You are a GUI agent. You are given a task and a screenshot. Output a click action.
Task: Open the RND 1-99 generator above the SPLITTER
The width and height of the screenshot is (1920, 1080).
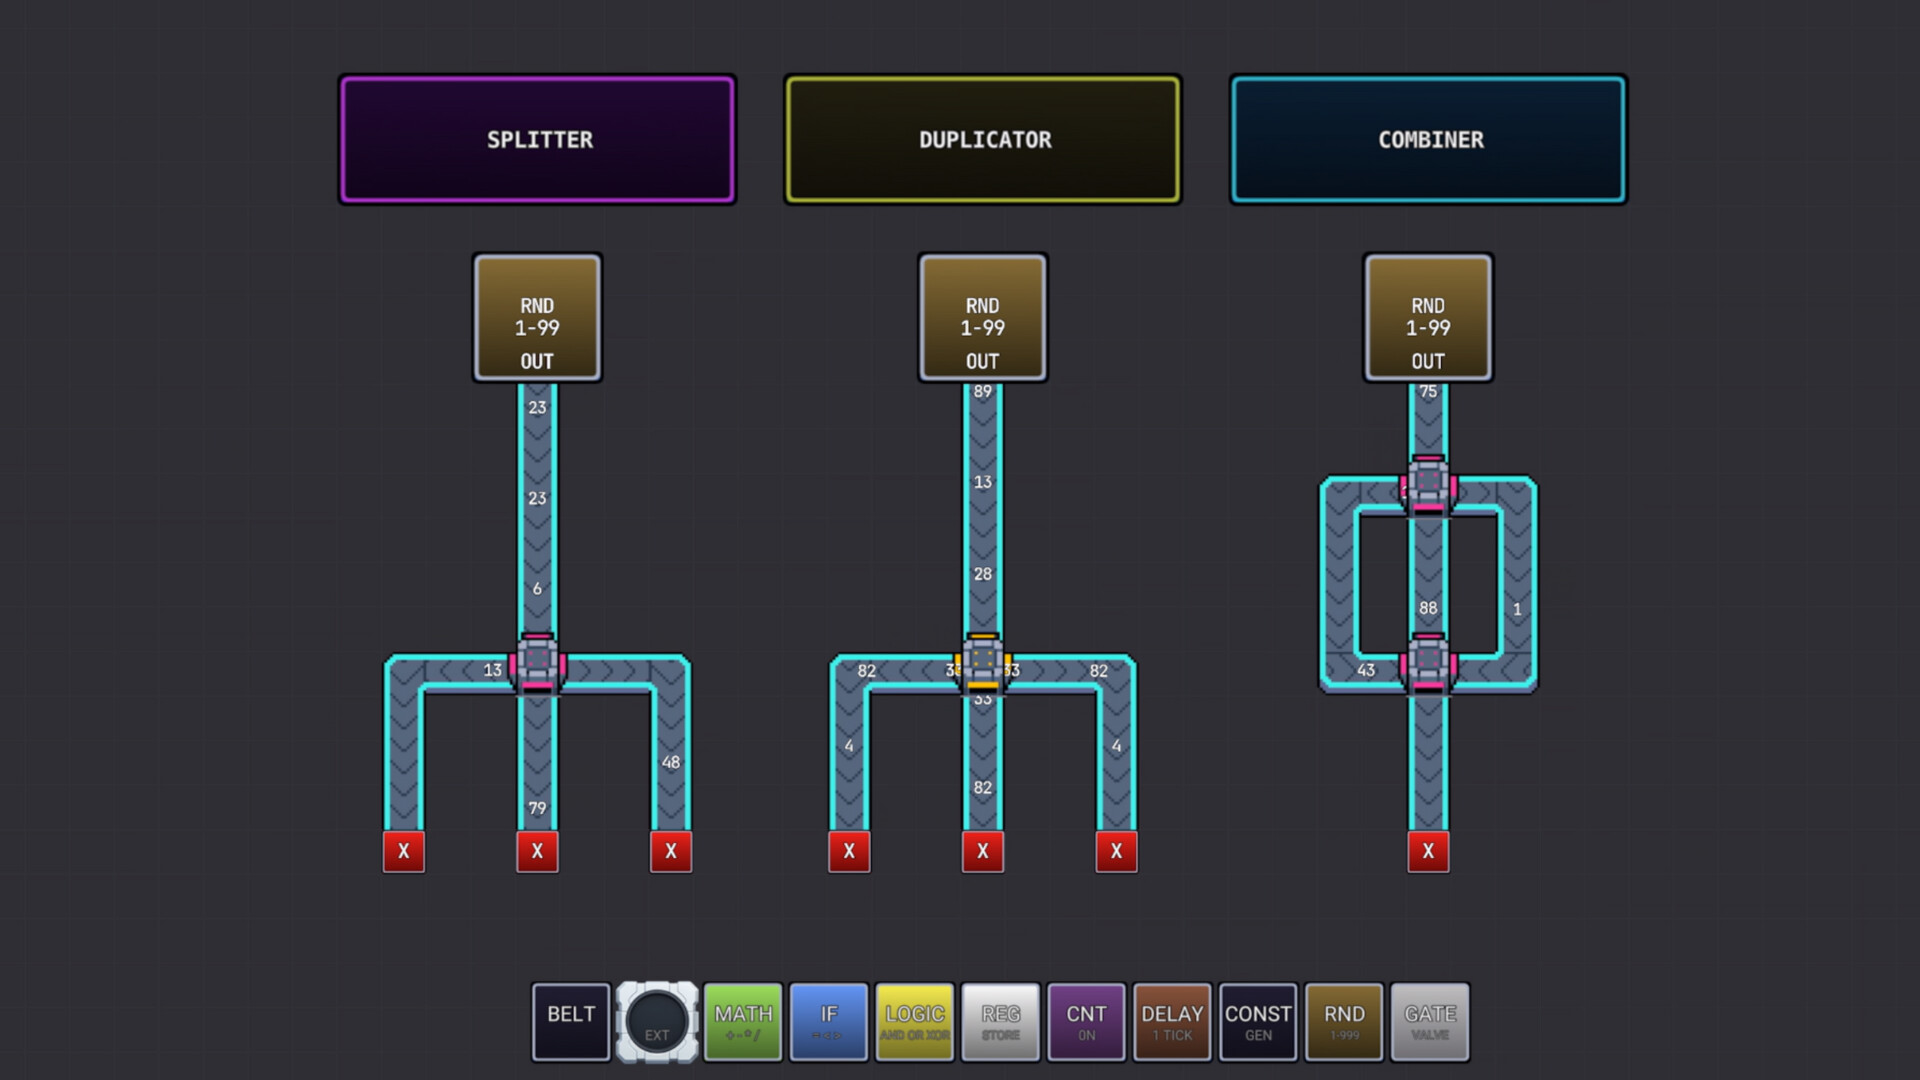[x=537, y=316]
